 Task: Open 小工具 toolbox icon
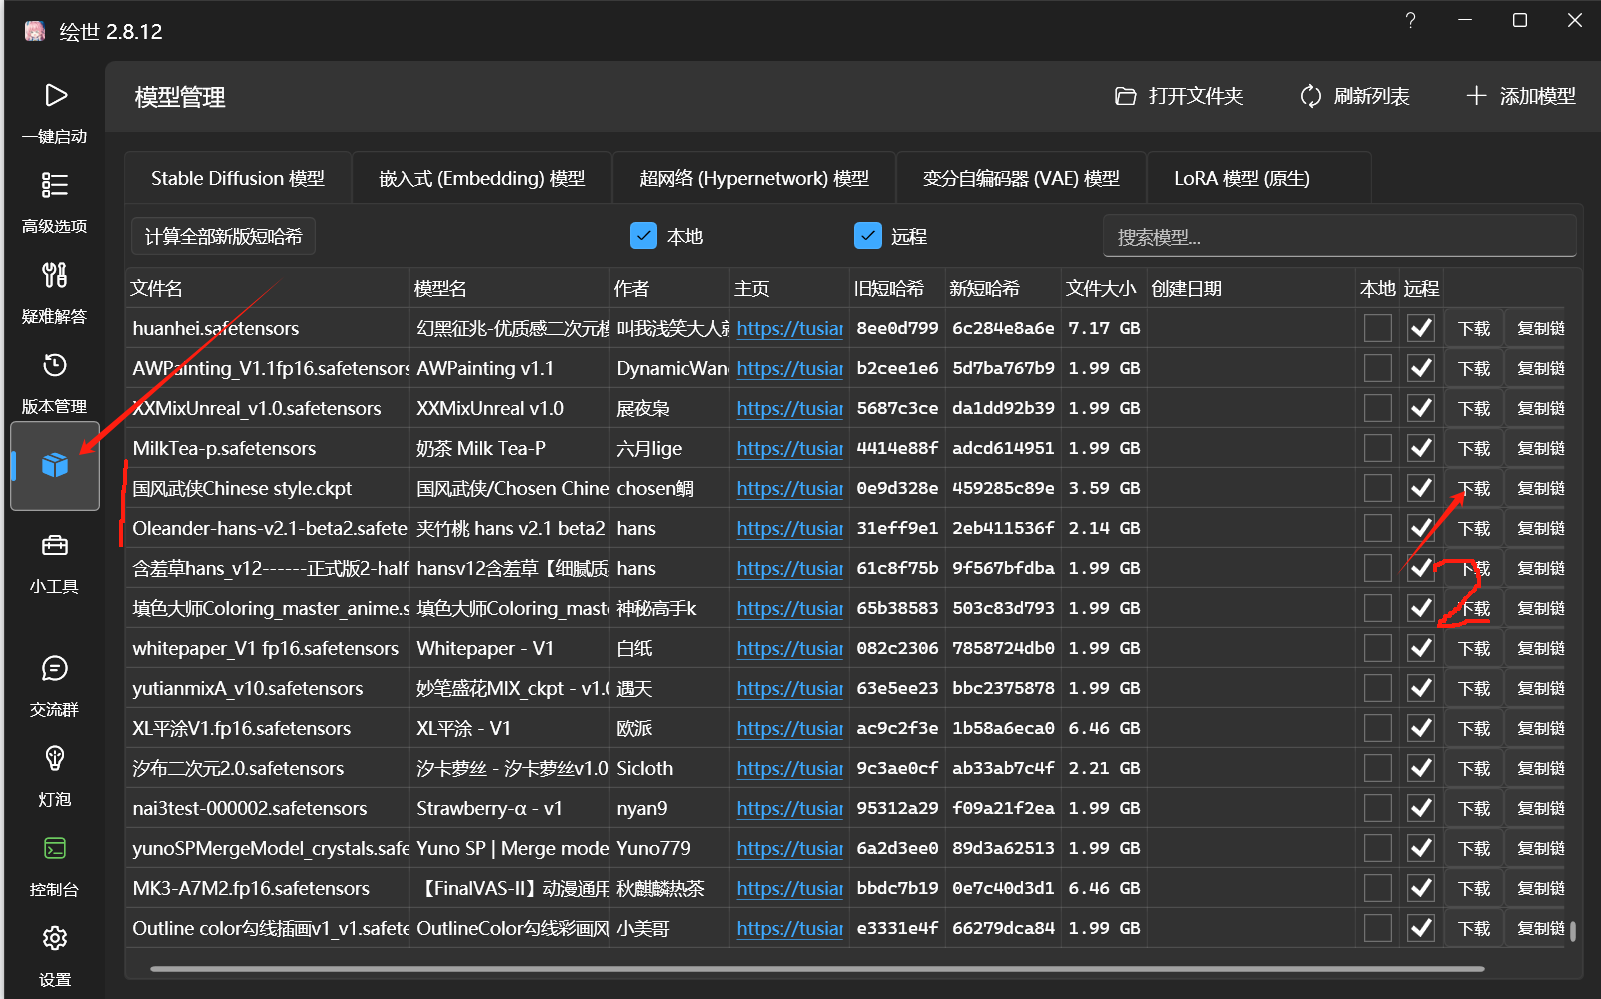point(55,545)
